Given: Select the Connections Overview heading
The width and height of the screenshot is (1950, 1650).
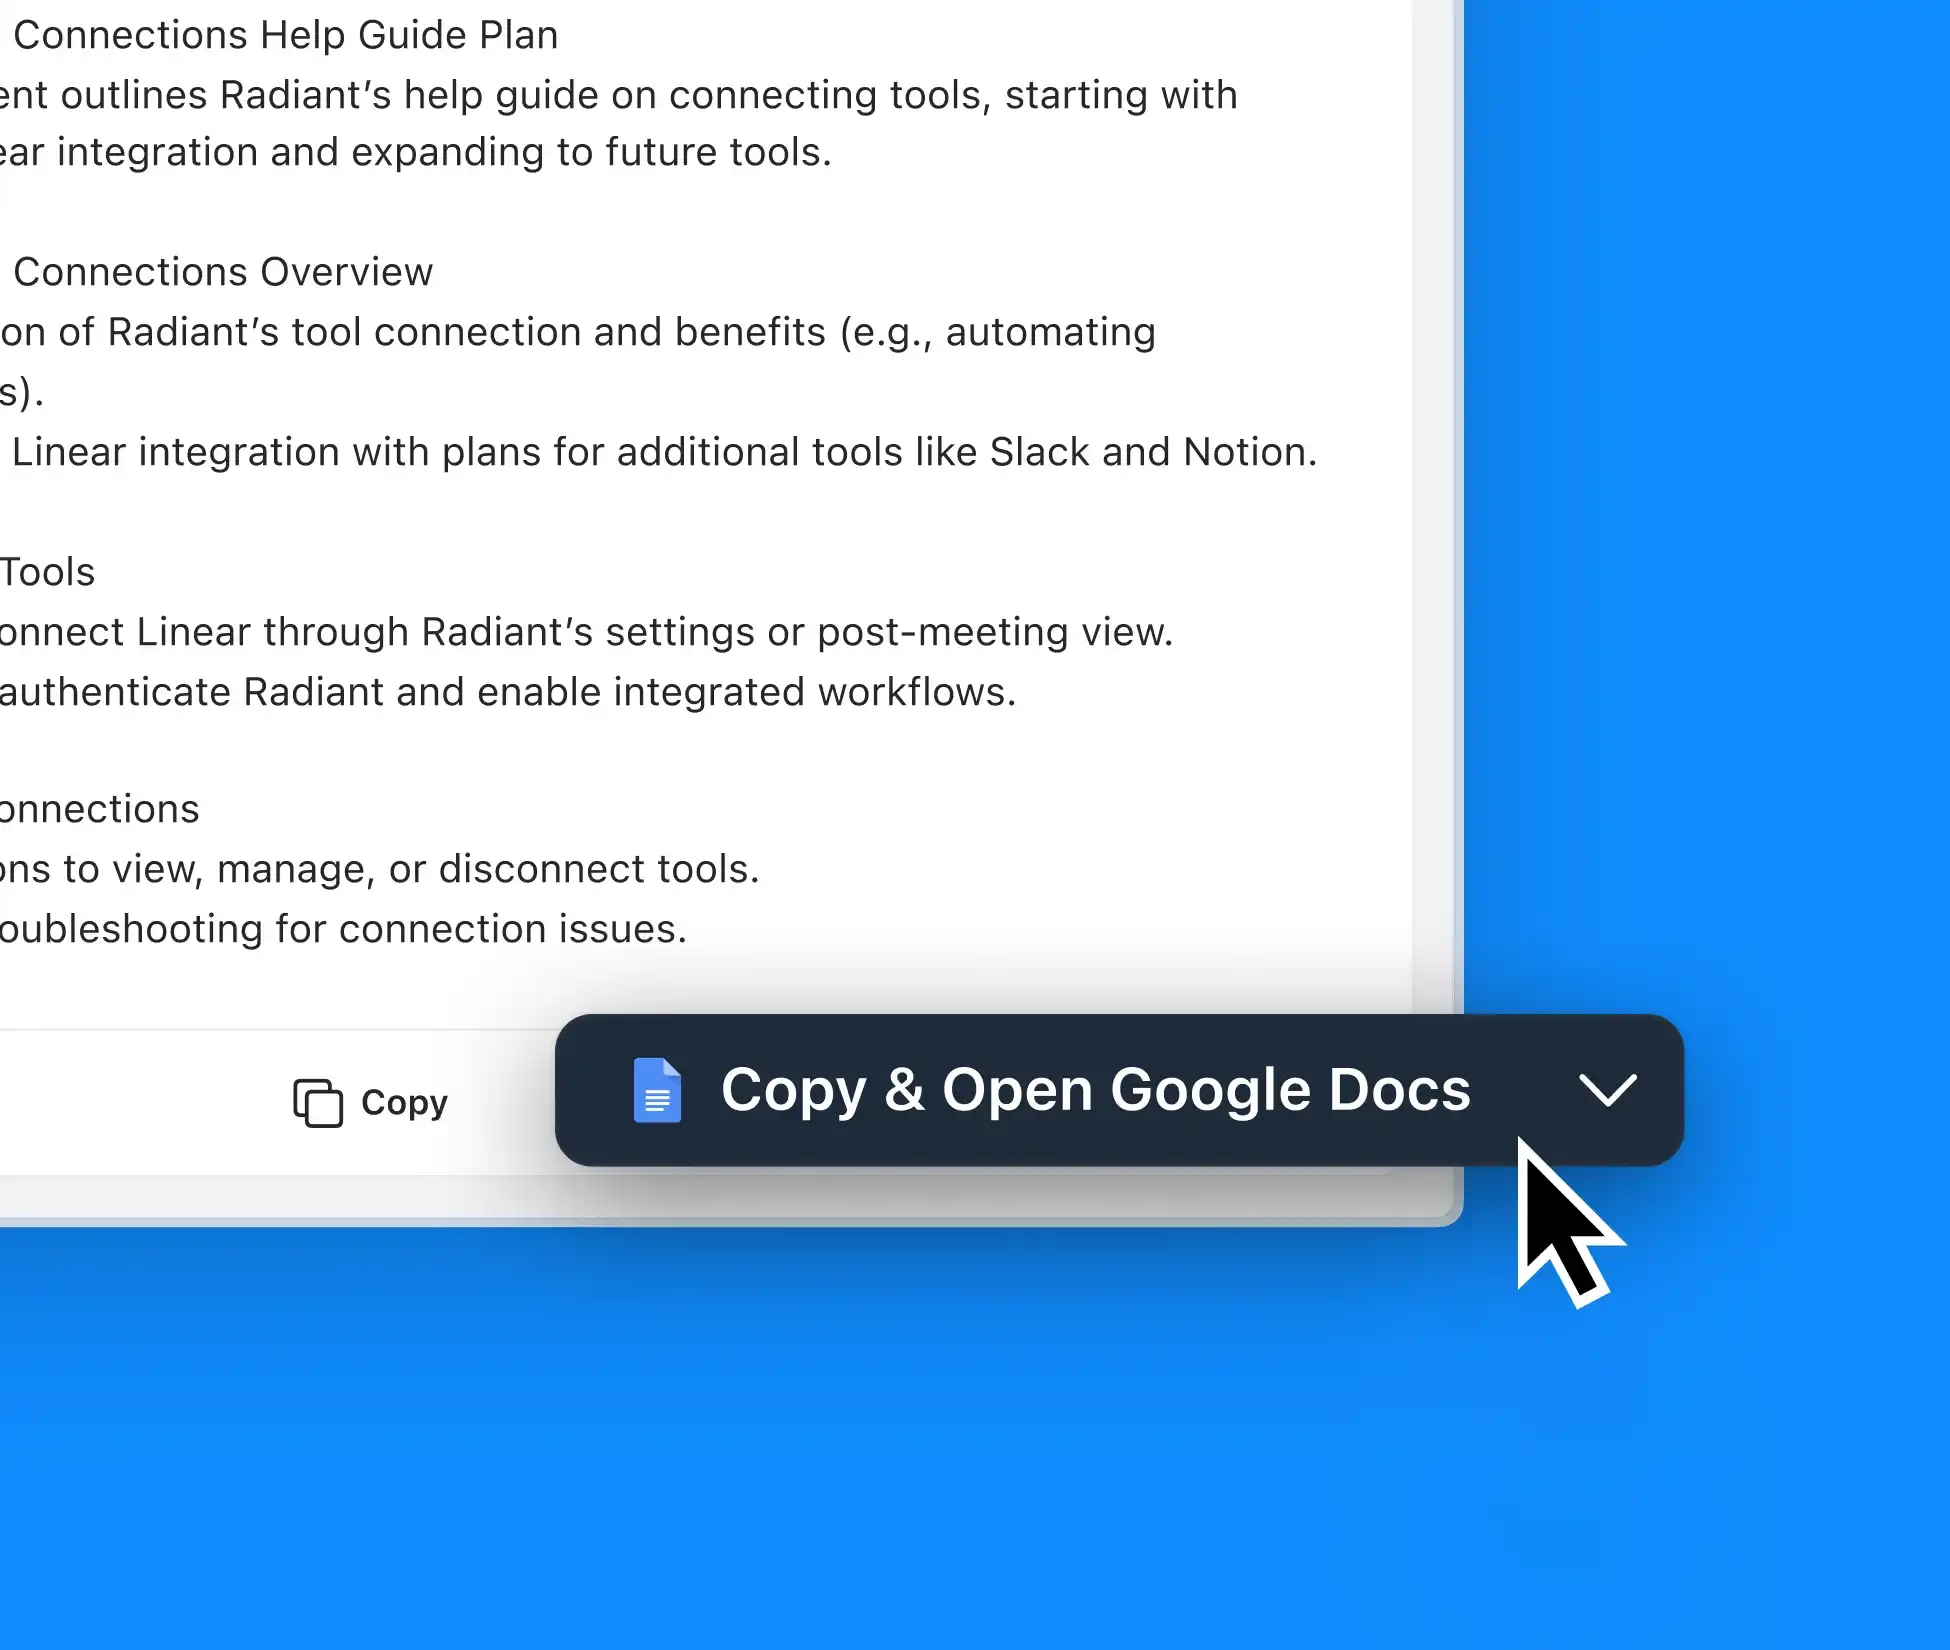Looking at the screenshot, I should [222, 272].
